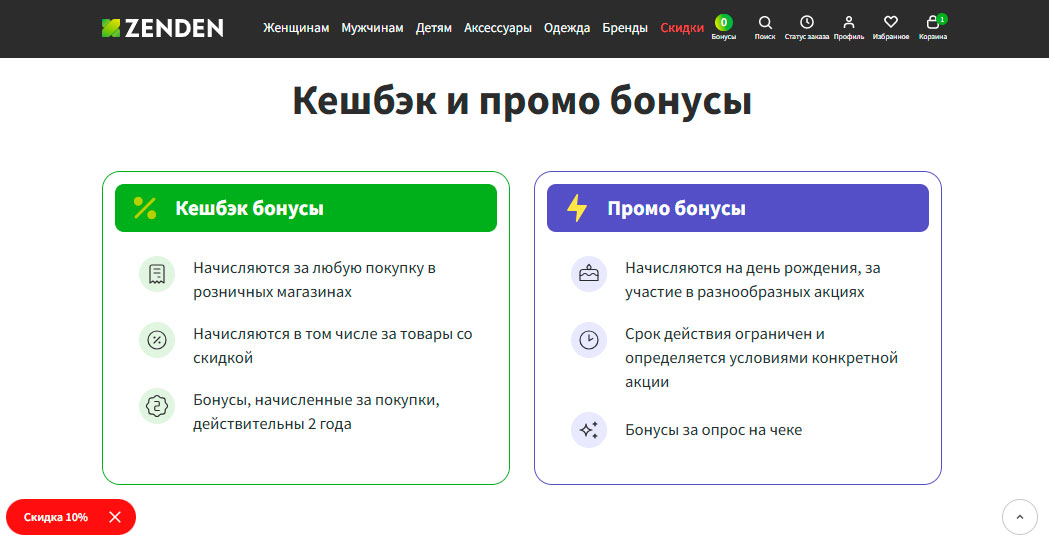1049x545 pixels.
Task: Close the Скидка 10% popup
Action: (x=115, y=517)
